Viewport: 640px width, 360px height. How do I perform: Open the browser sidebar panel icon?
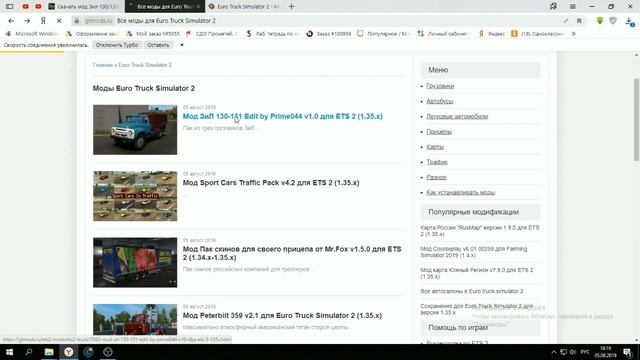9,7
